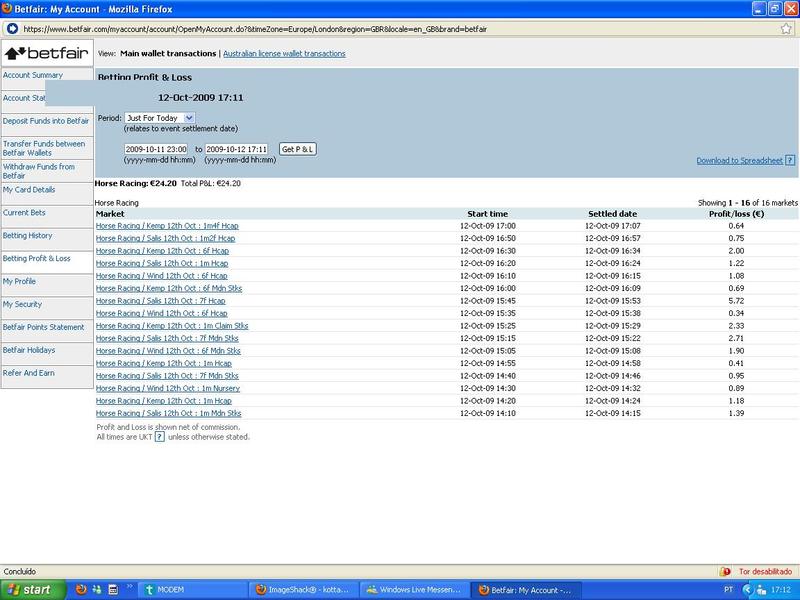Screen dimensions: 800x600
Task: Click the help icon beside Download to Spreadsheet
Action: click(x=790, y=160)
